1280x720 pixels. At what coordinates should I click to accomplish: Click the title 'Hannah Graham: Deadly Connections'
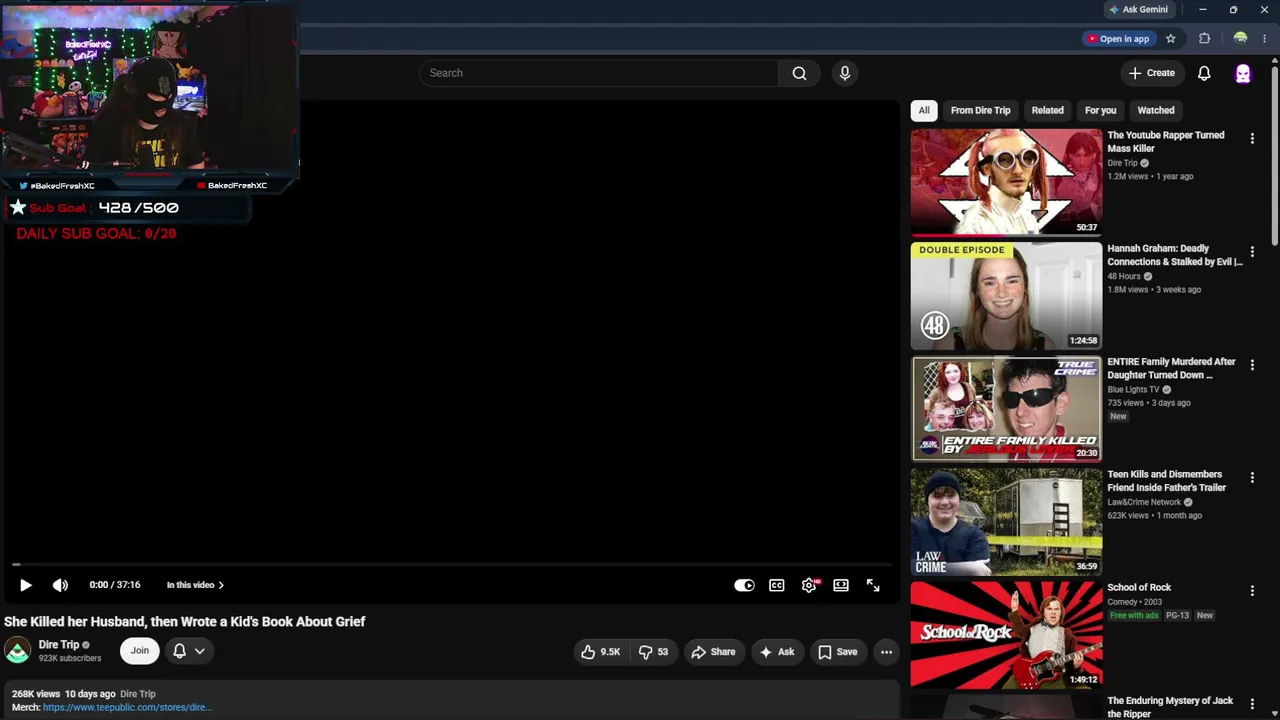tap(1175, 255)
